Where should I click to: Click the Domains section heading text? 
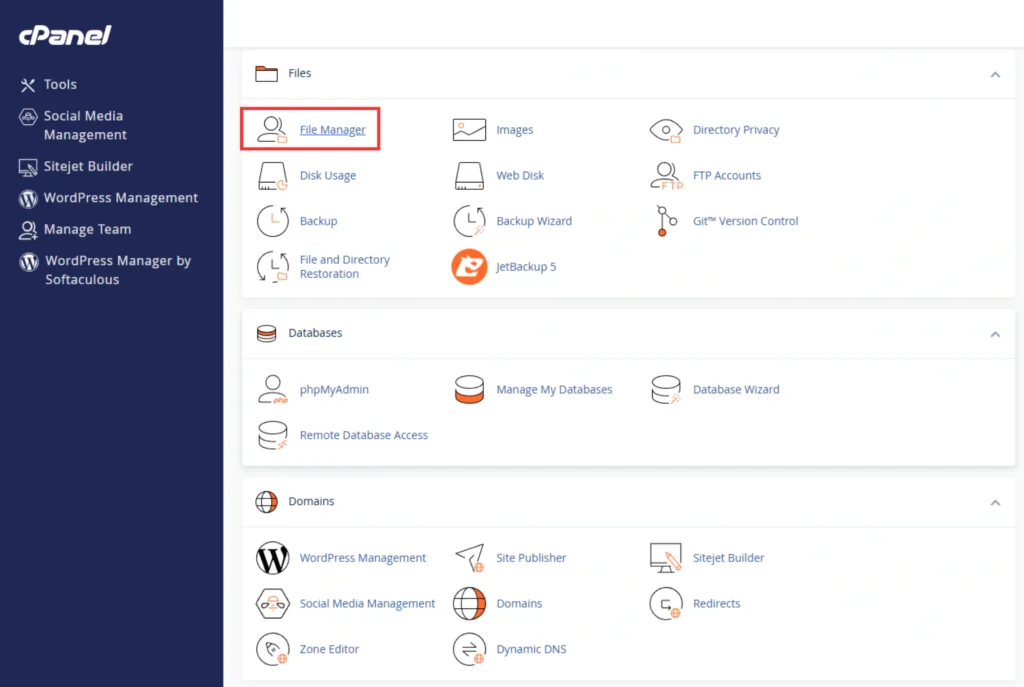312,502
